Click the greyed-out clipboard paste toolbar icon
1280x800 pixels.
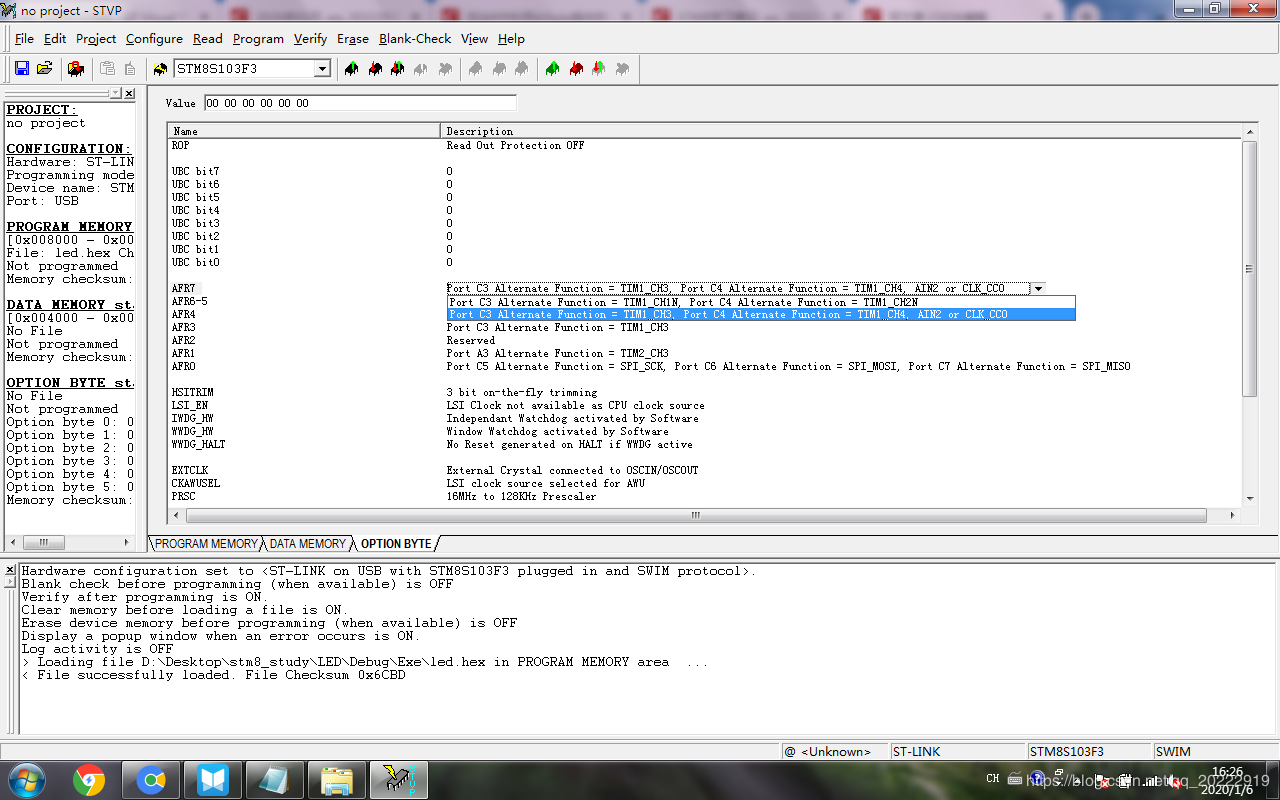108,68
